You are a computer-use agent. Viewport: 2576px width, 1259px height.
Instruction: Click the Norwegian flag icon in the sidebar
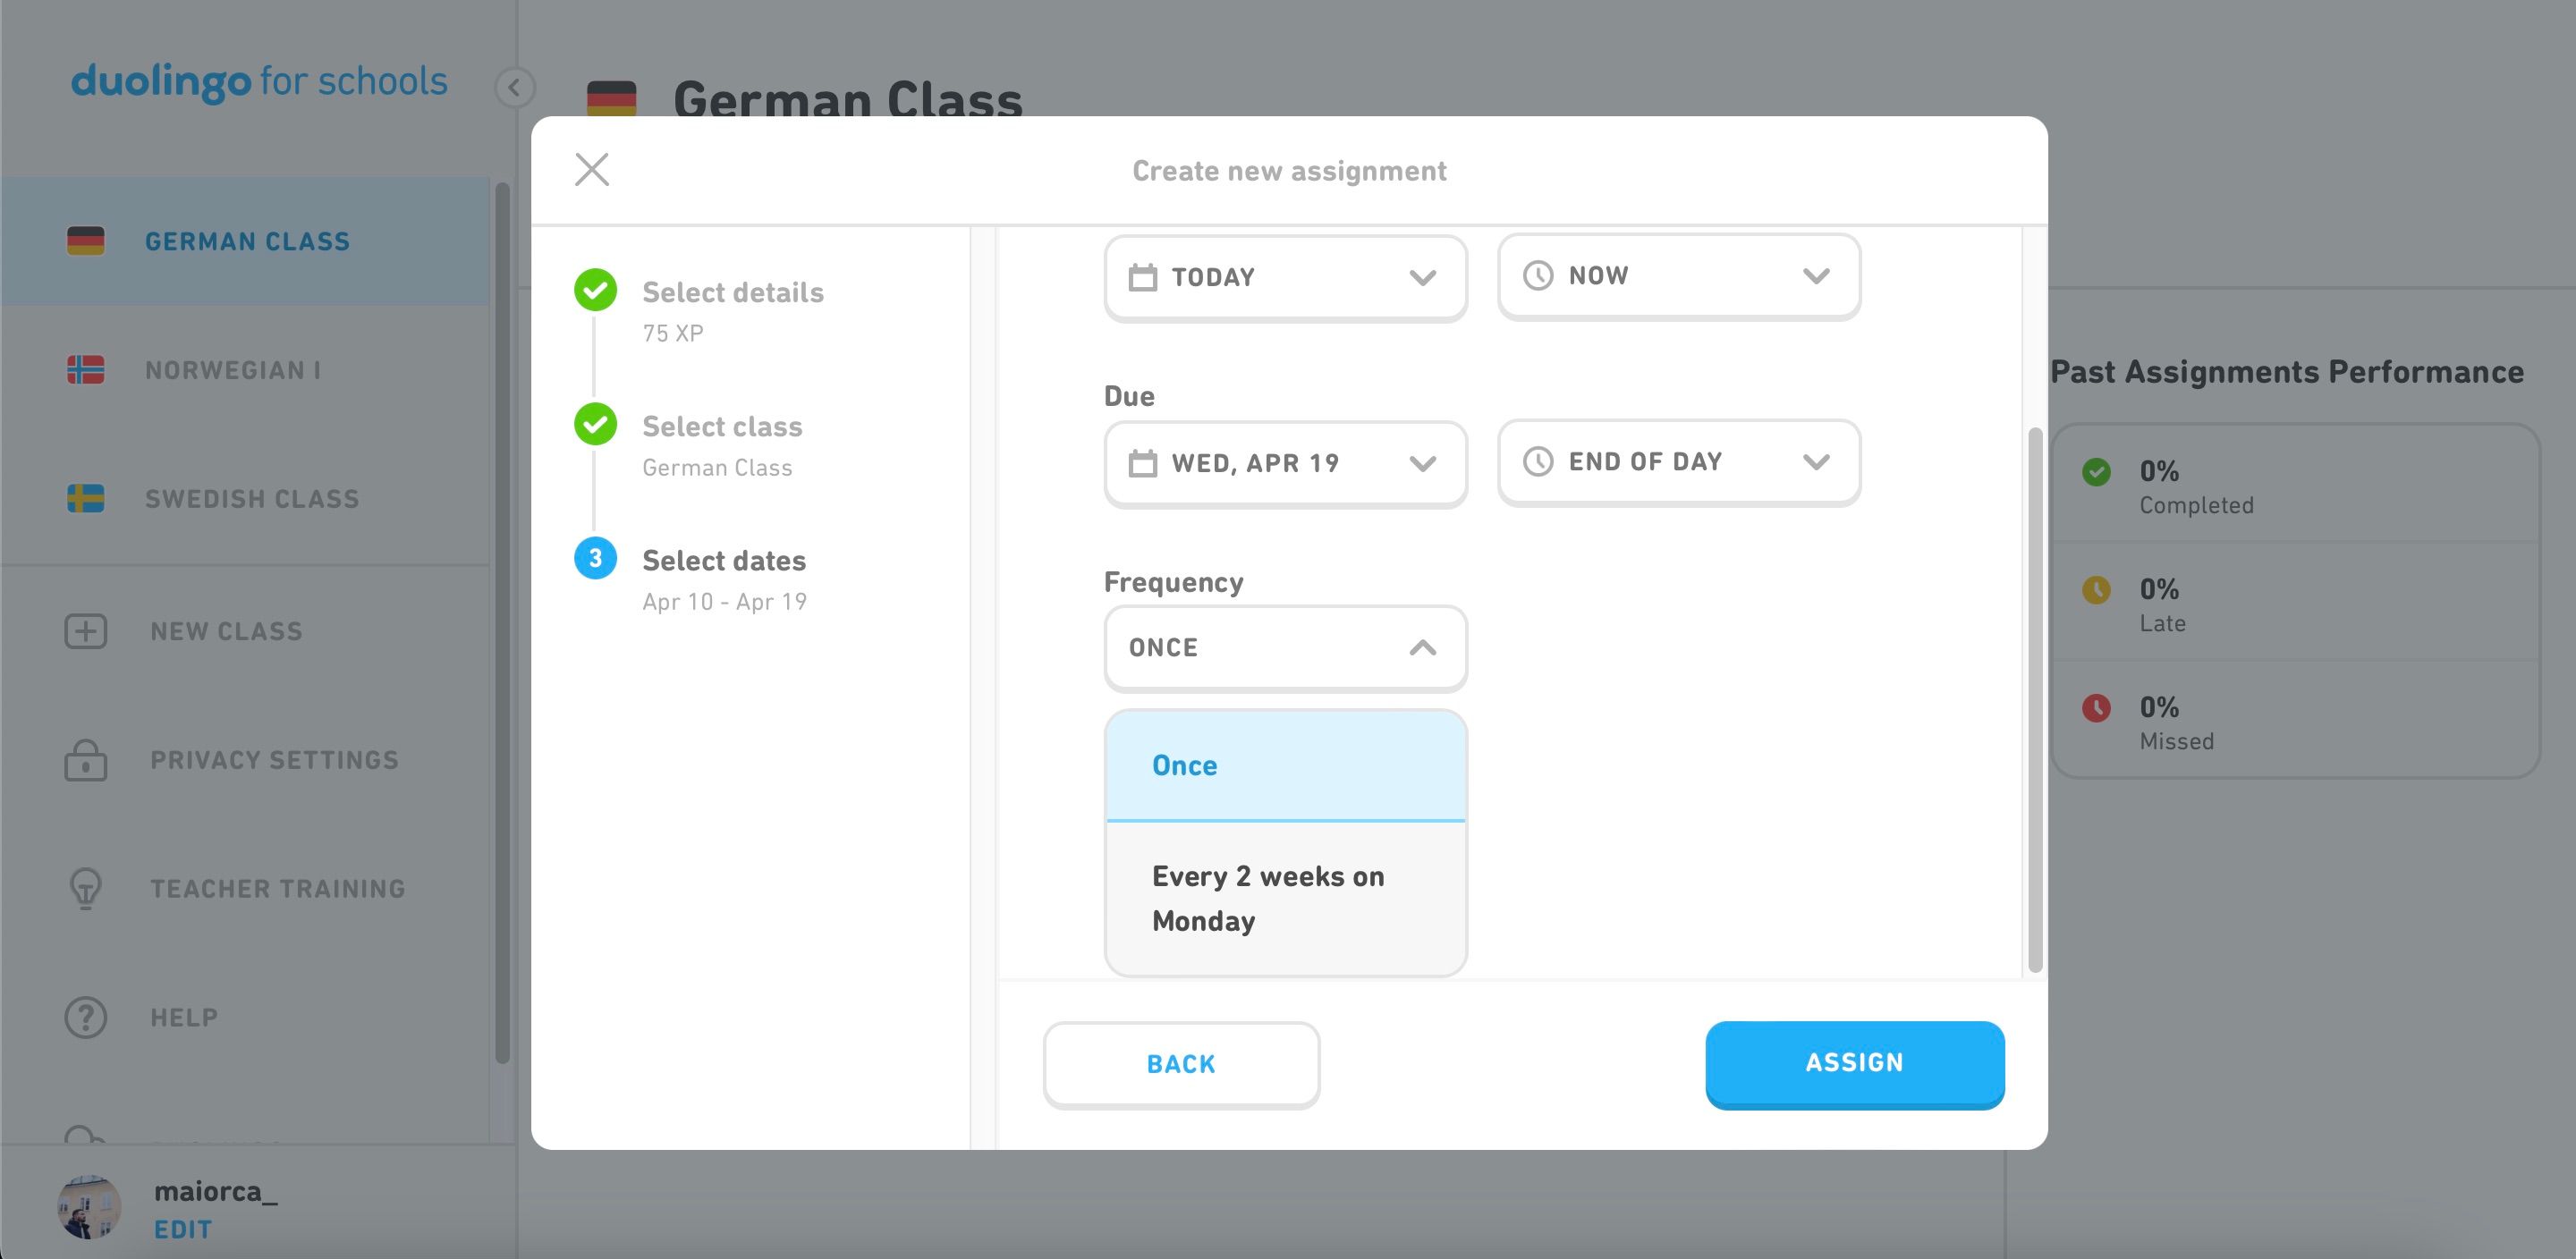click(86, 369)
